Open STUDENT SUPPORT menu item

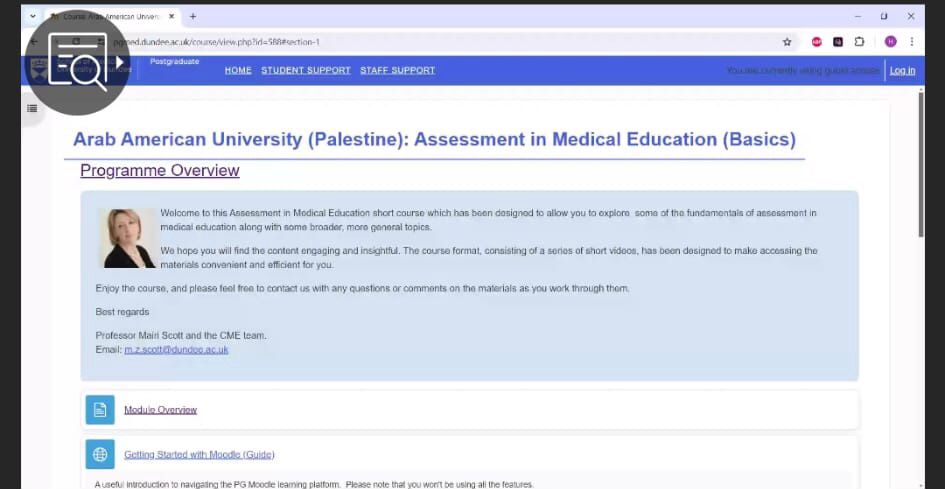point(306,71)
